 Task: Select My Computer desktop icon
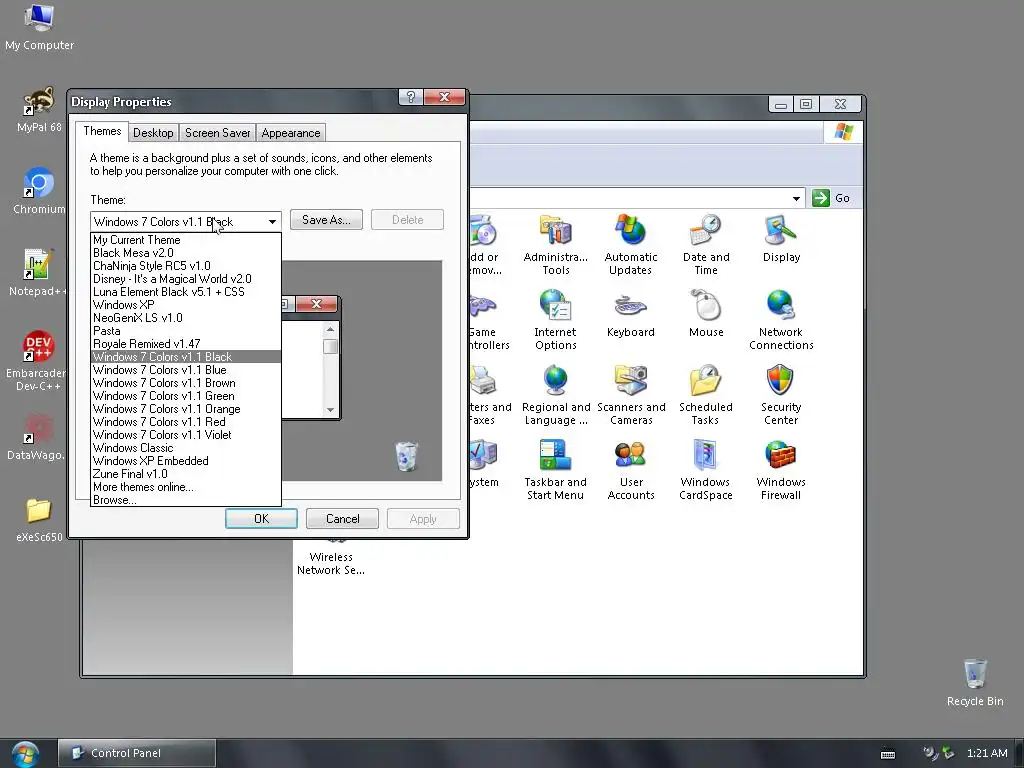39,27
